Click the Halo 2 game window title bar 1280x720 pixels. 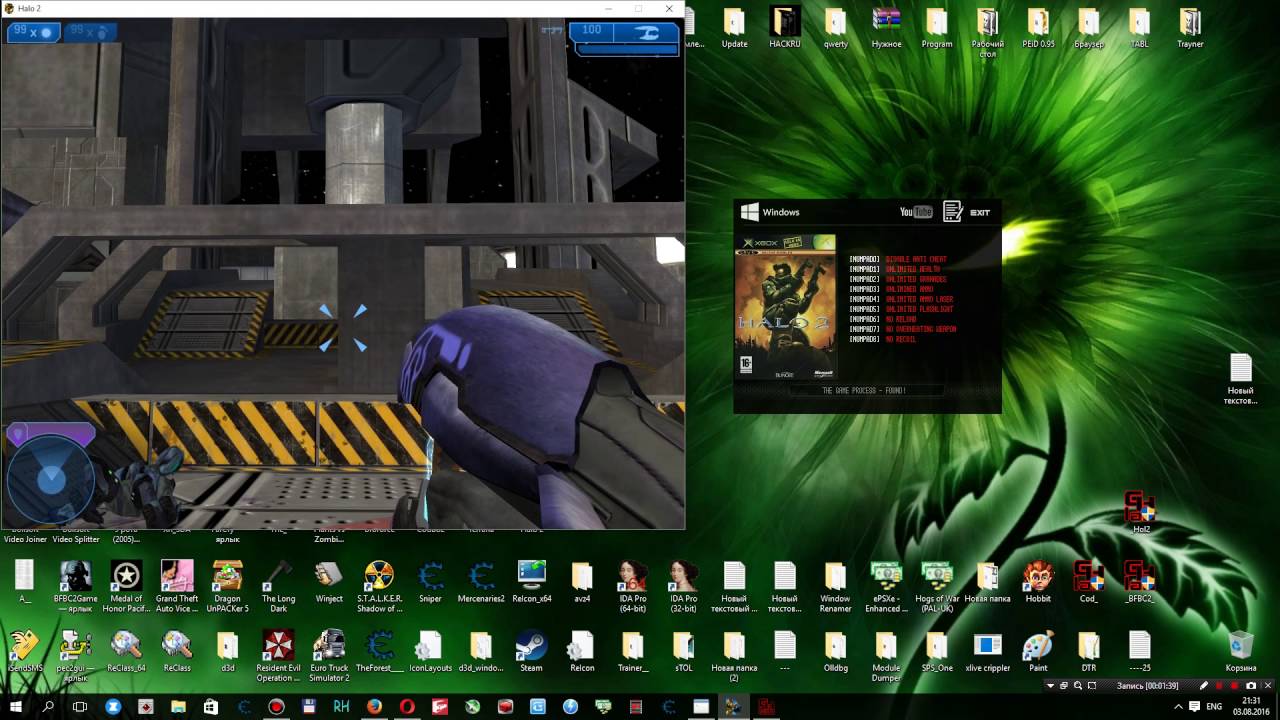pos(343,8)
